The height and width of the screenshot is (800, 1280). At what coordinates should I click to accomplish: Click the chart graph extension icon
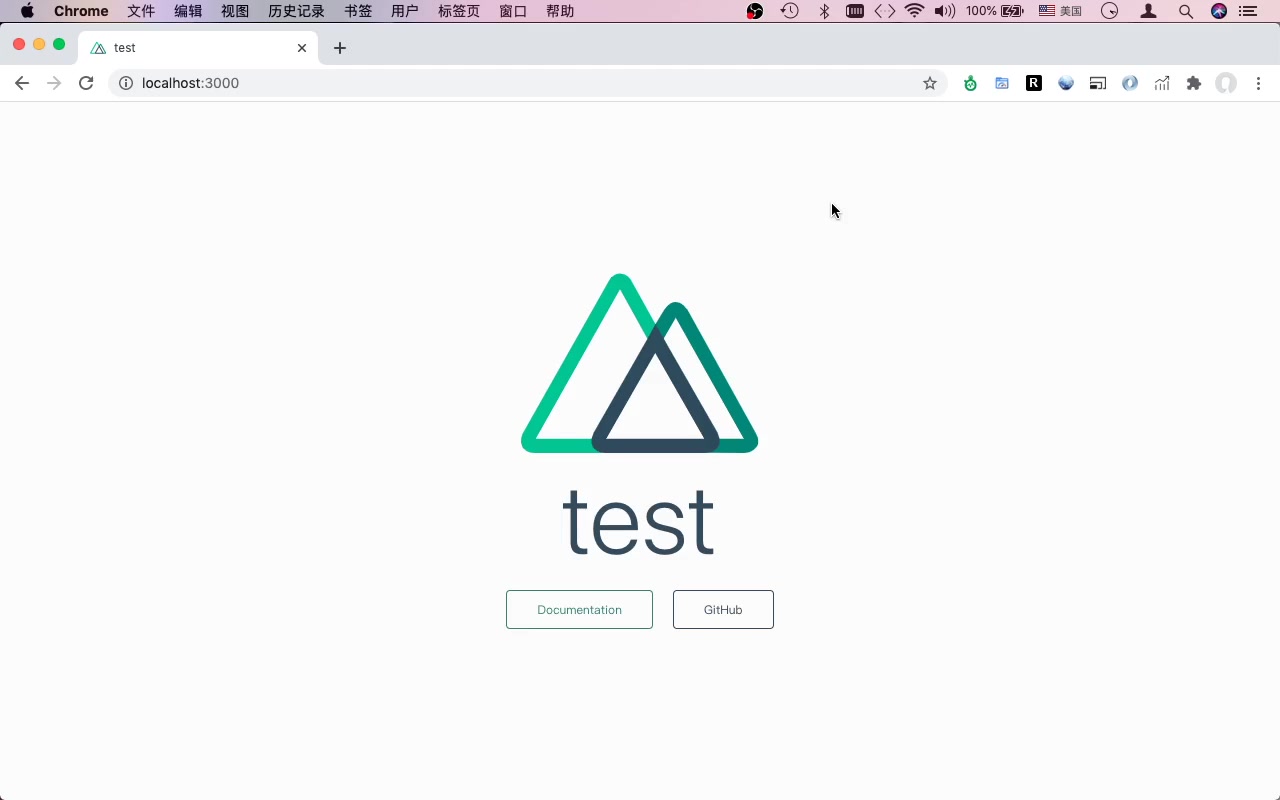click(x=1162, y=83)
